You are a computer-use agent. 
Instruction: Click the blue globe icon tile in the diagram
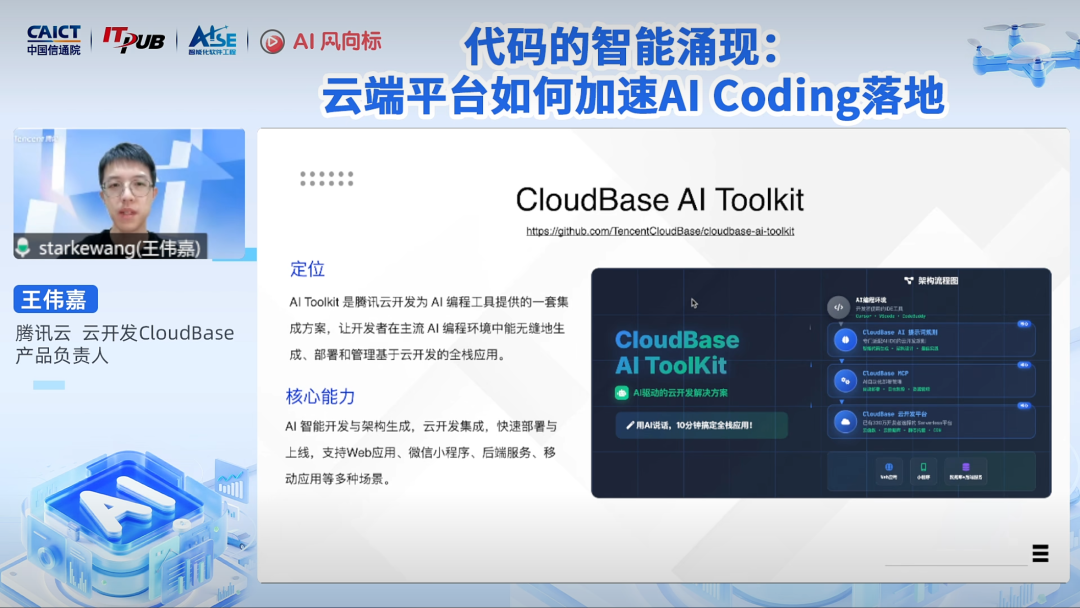tap(889, 470)
